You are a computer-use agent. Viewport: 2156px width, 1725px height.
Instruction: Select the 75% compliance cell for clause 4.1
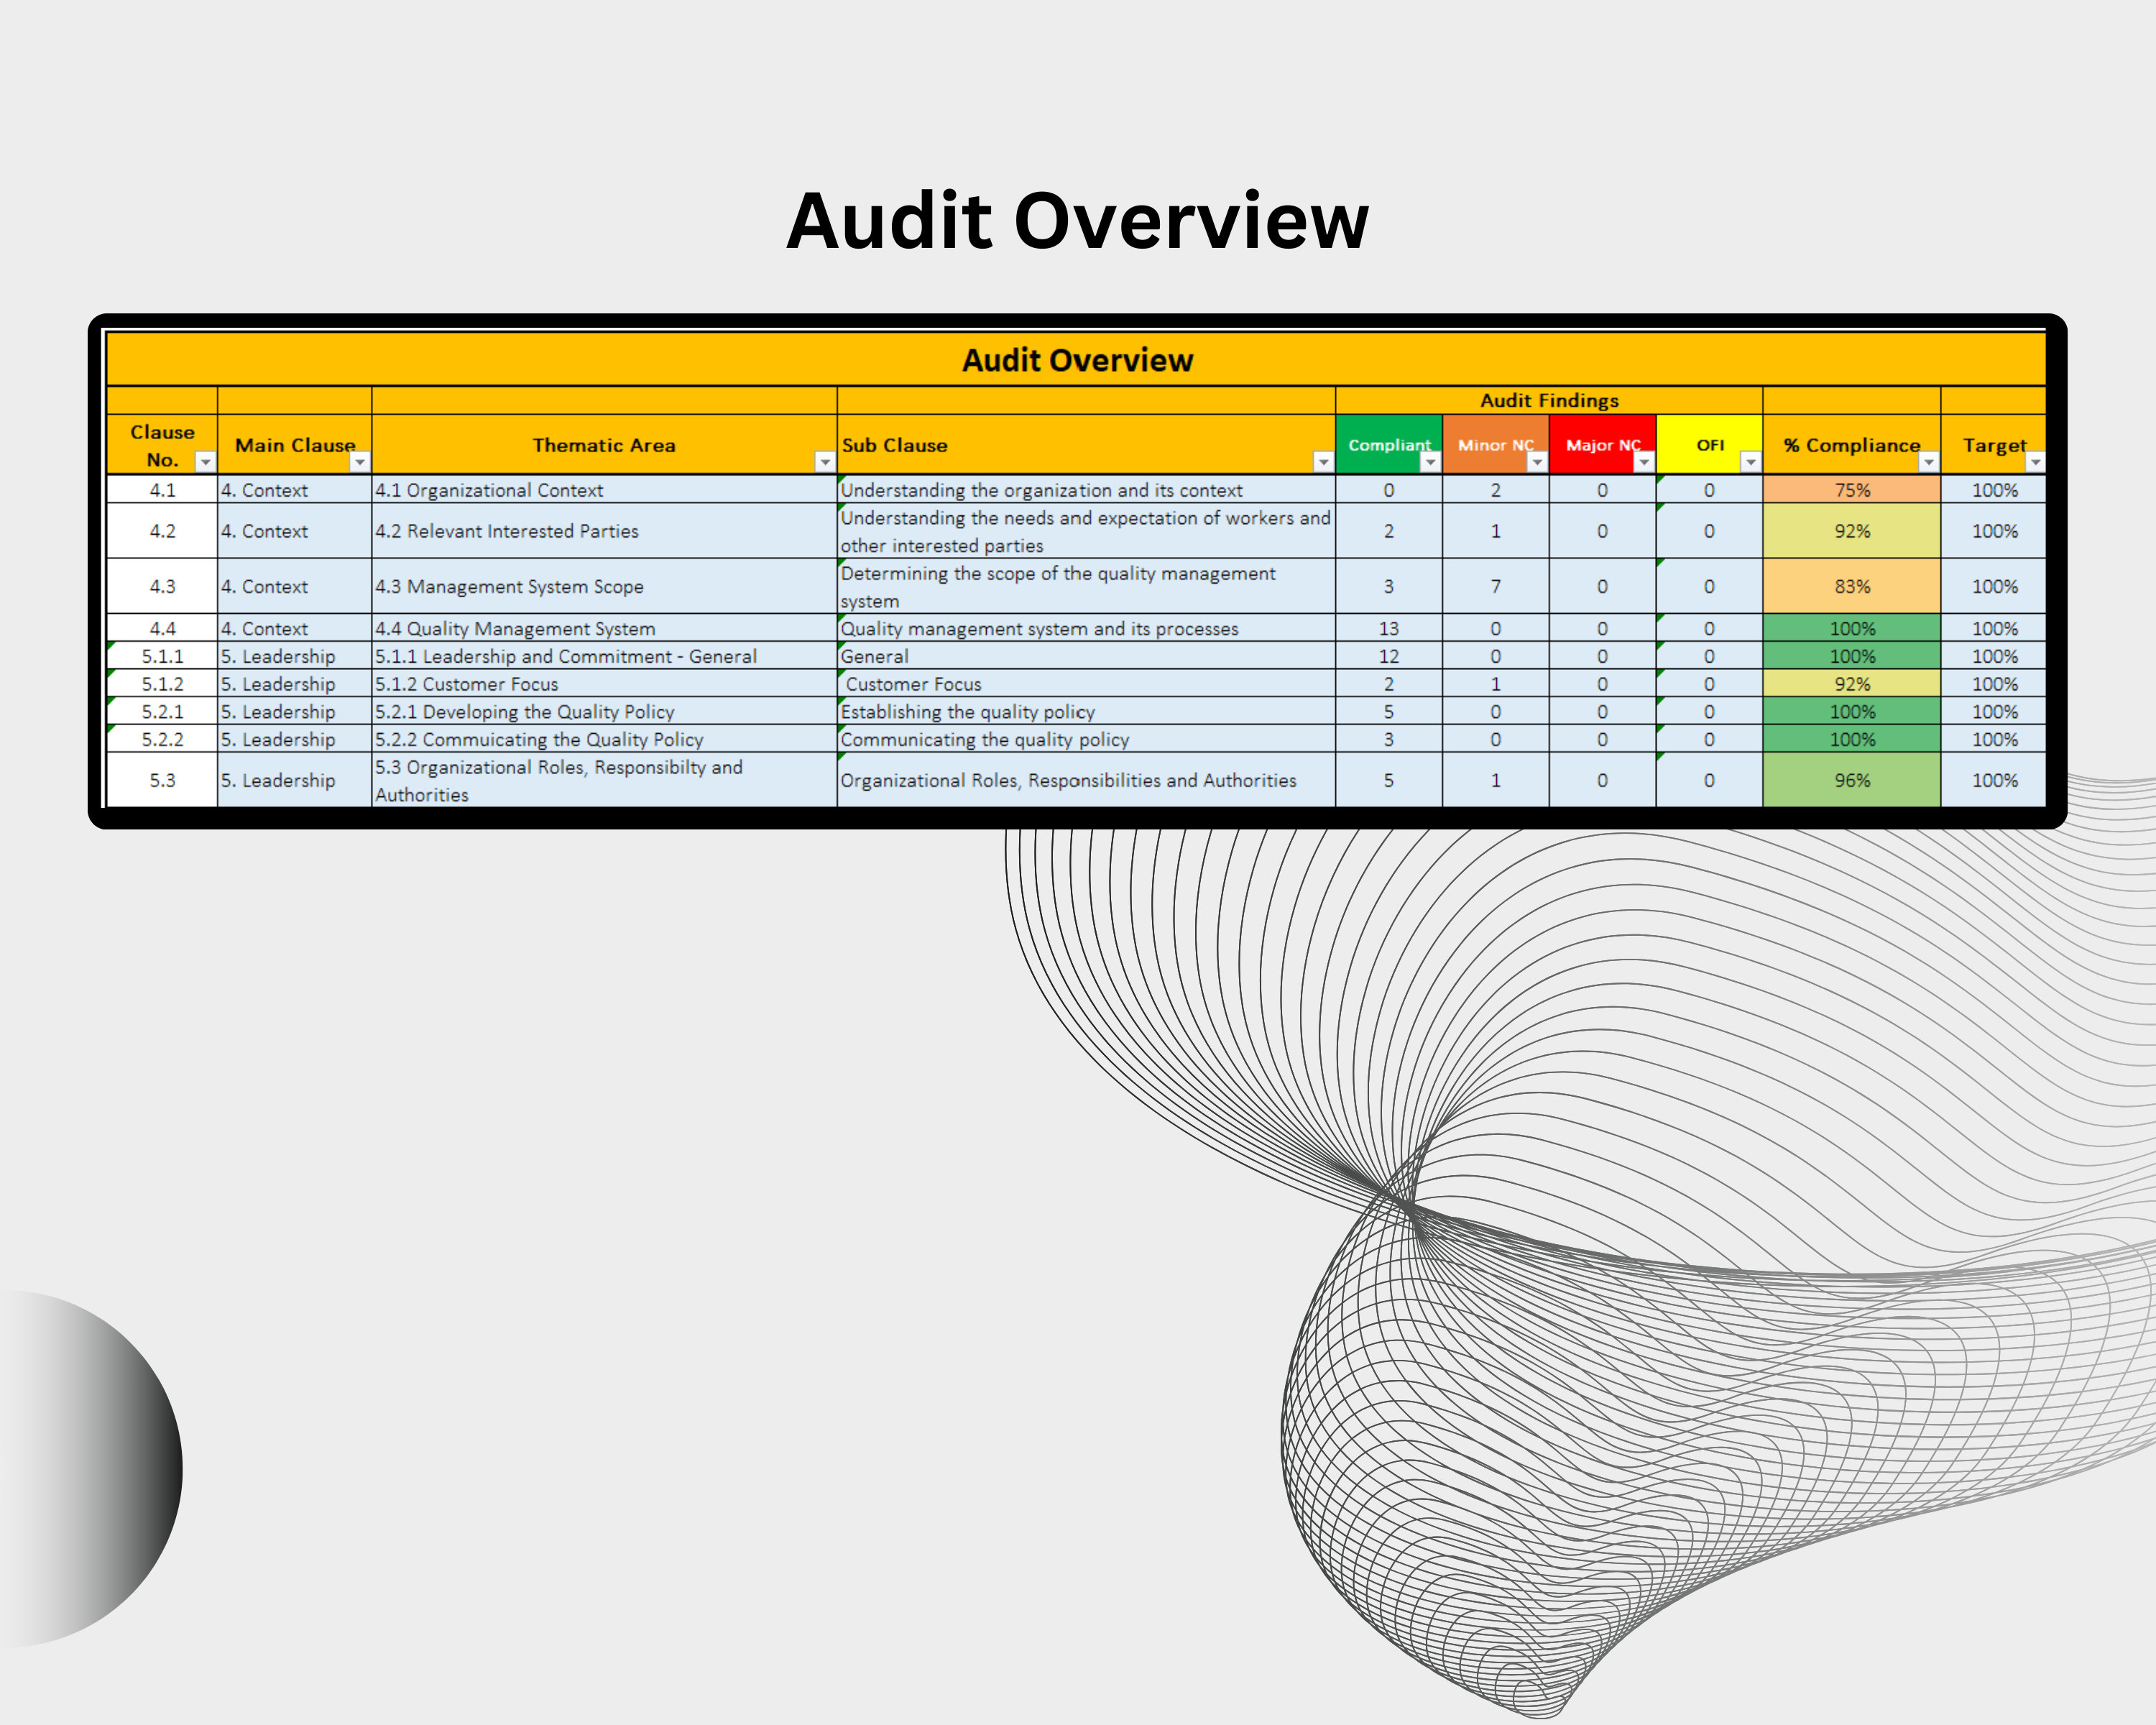tap(1854, 490)
